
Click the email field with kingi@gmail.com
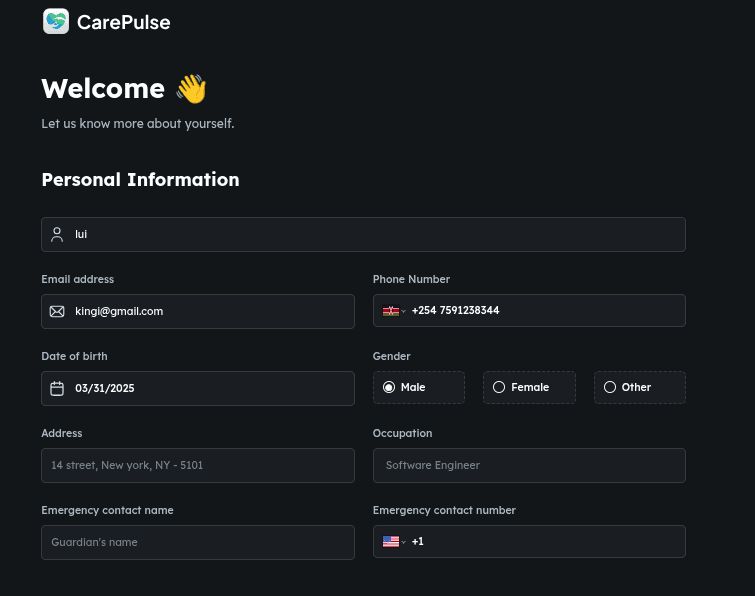point(198,311)
